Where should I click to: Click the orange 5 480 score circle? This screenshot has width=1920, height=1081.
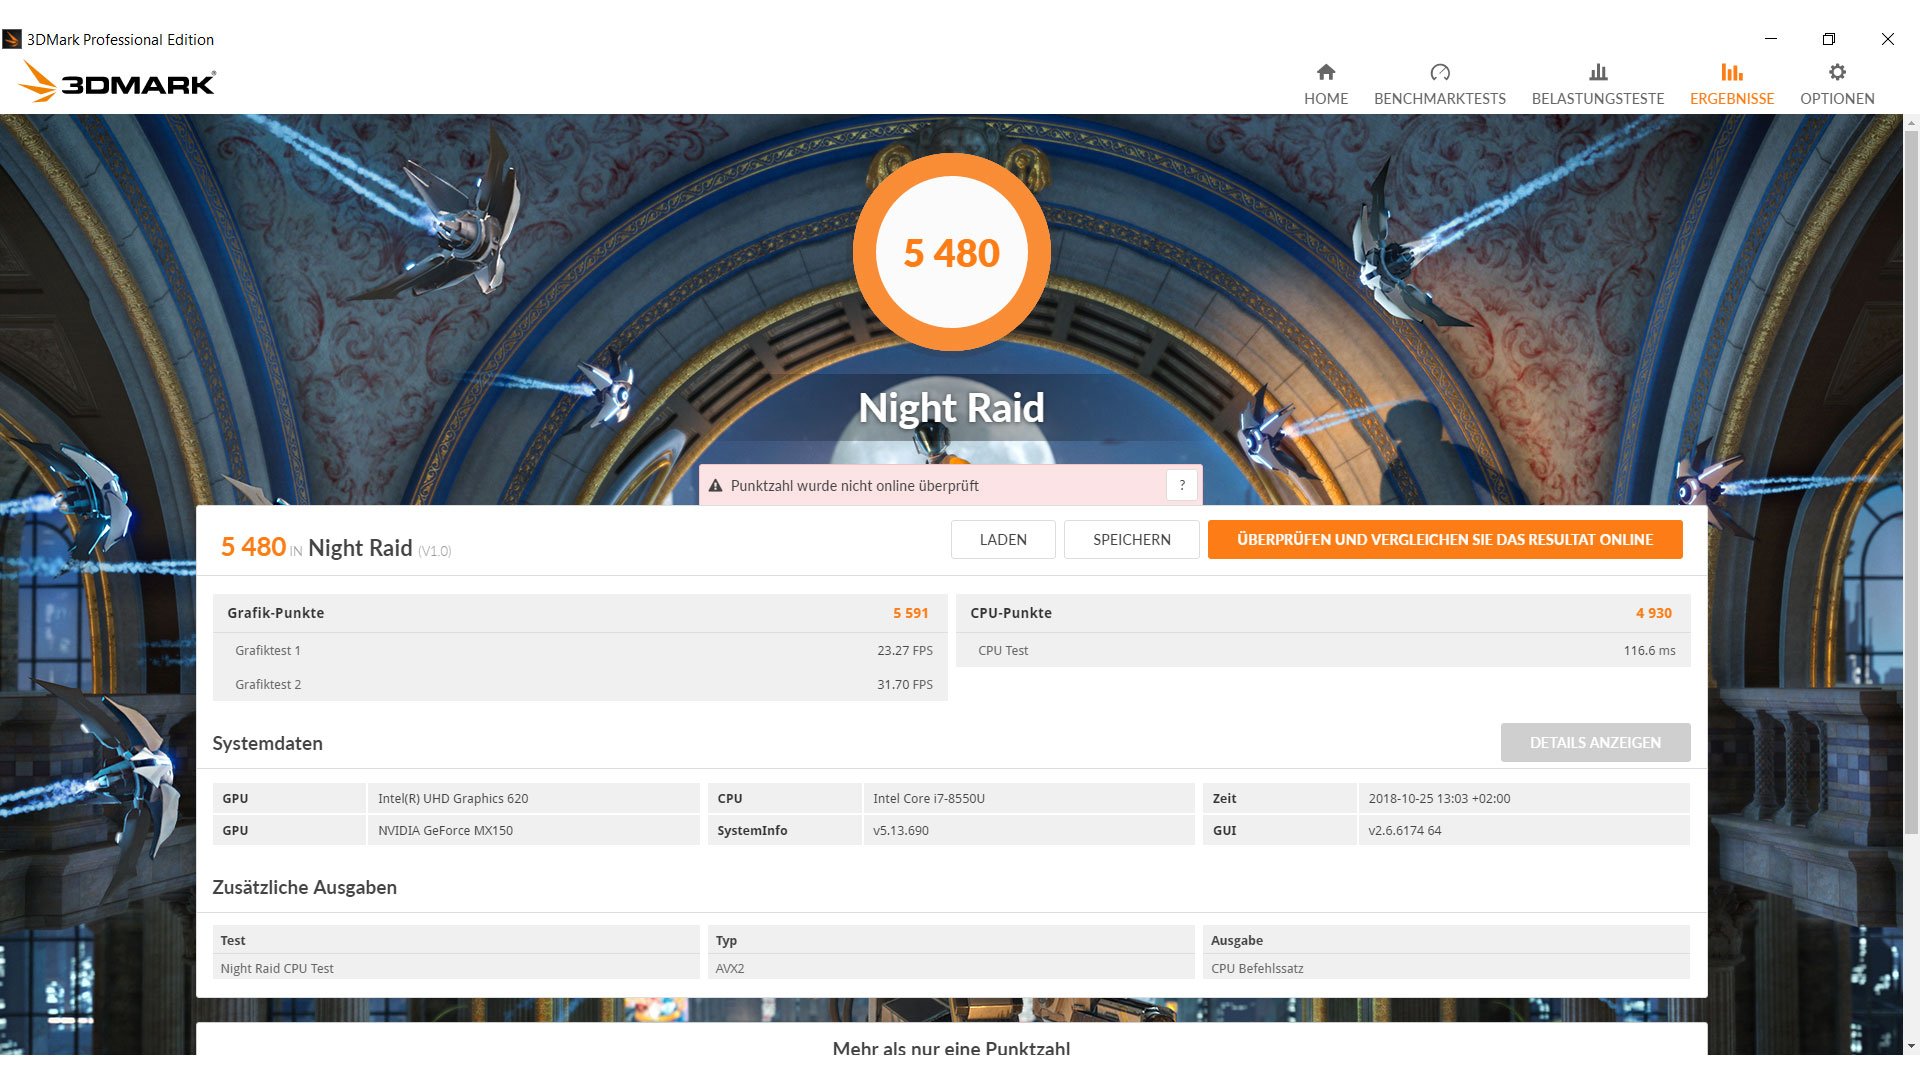click(x=951, y=253)
